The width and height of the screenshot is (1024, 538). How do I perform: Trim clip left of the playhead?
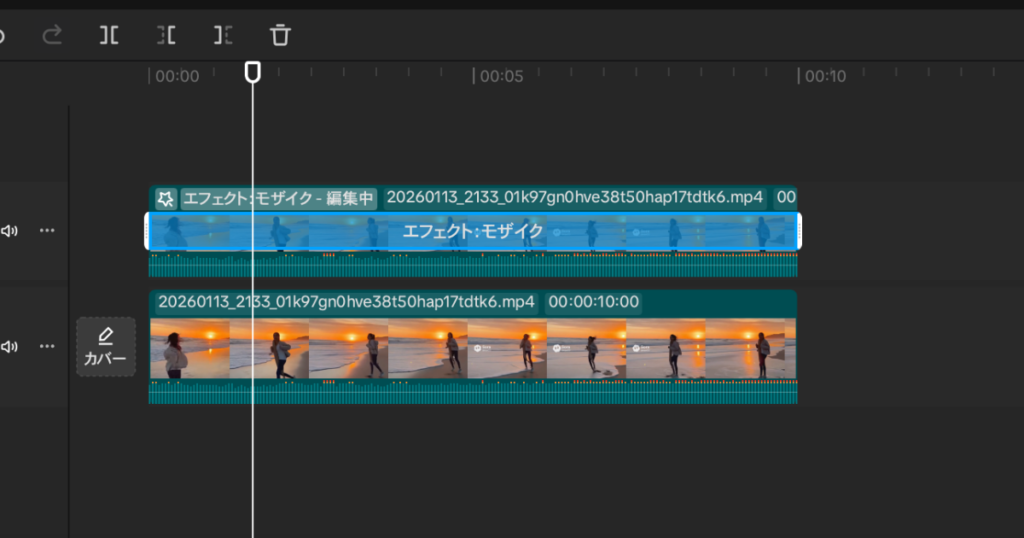[x=166, y=36]
